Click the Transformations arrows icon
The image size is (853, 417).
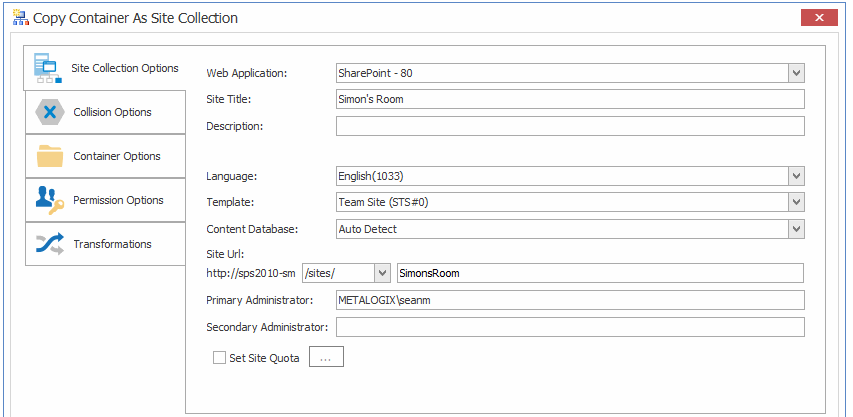[50, 244]
